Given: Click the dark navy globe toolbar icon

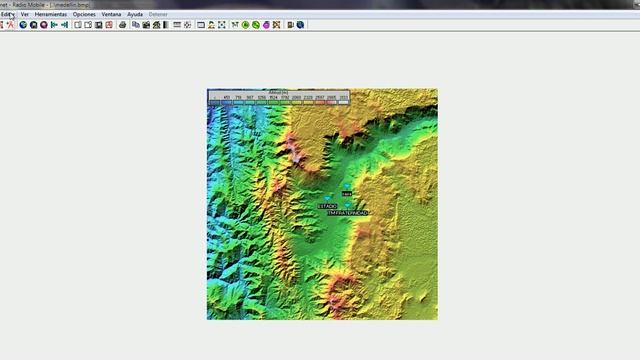Looking at the screenshot, I should click(x=33, y=25).
